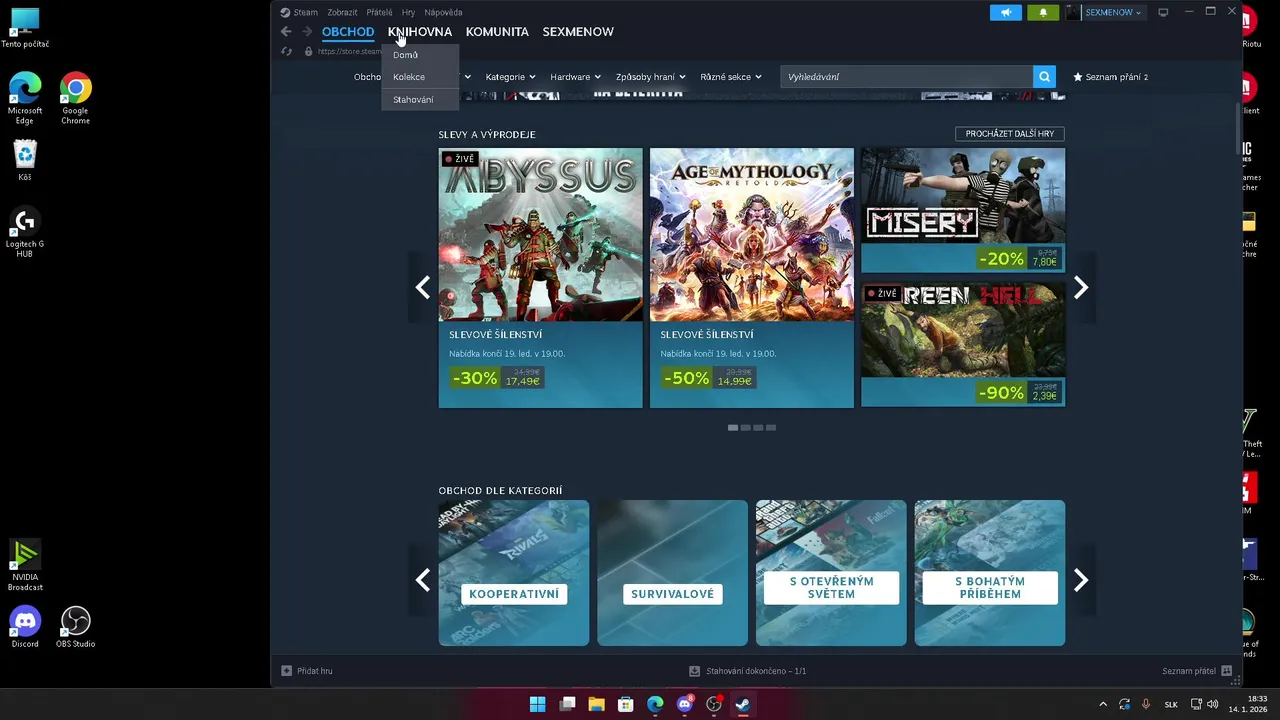
Task: Expand the Kategorie dropdown
Action: click(510, 77)
